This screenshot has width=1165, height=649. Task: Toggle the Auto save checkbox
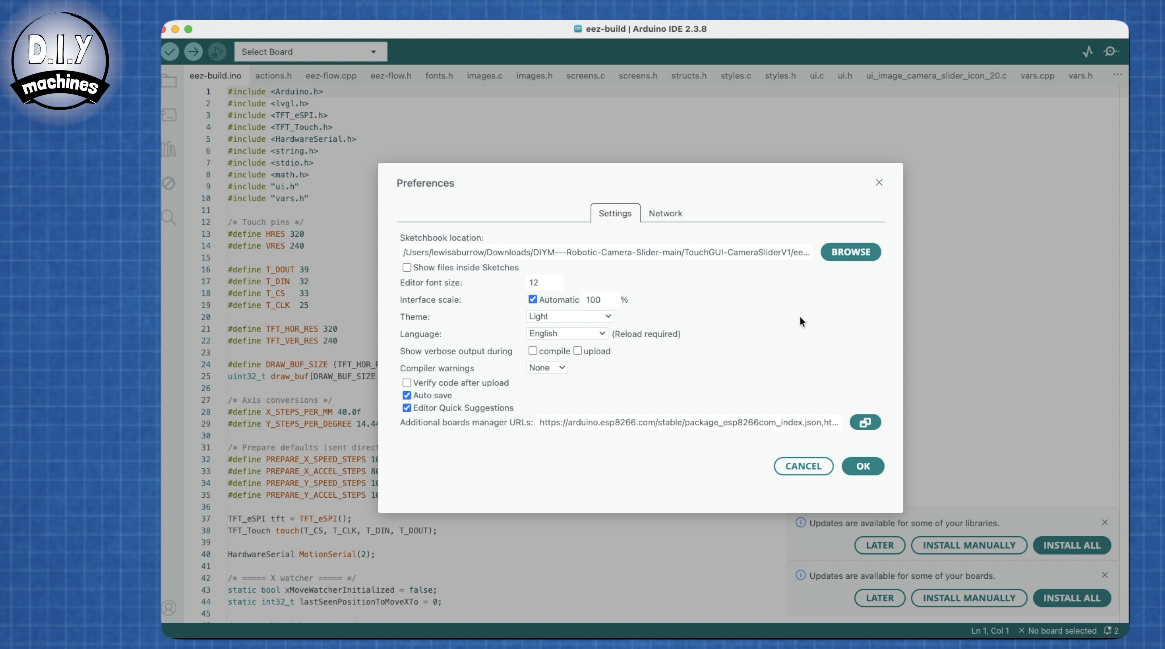click(406, 396)
